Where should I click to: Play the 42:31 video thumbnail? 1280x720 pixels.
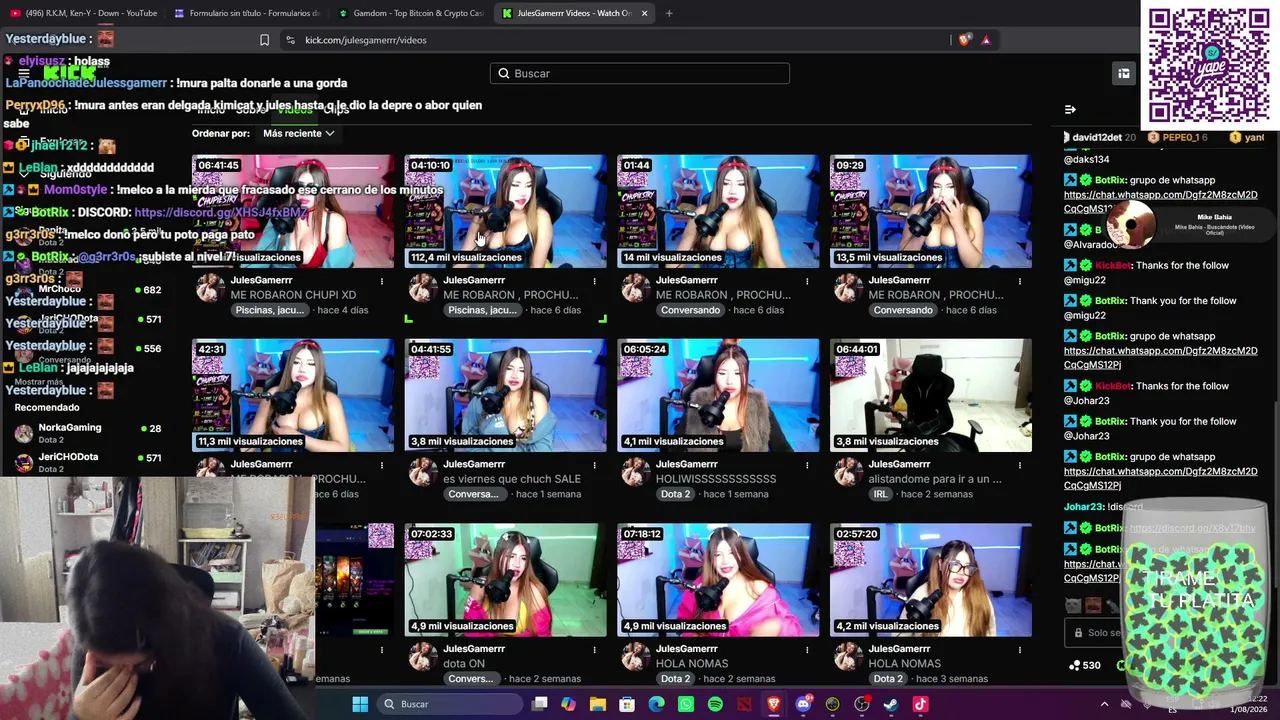293,395
